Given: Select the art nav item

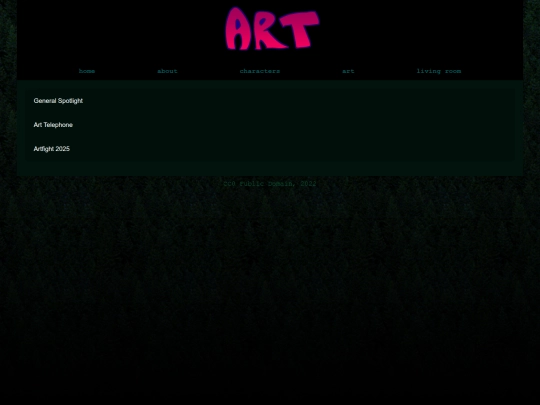Looking at the screenshot, I should click(348, 71).
